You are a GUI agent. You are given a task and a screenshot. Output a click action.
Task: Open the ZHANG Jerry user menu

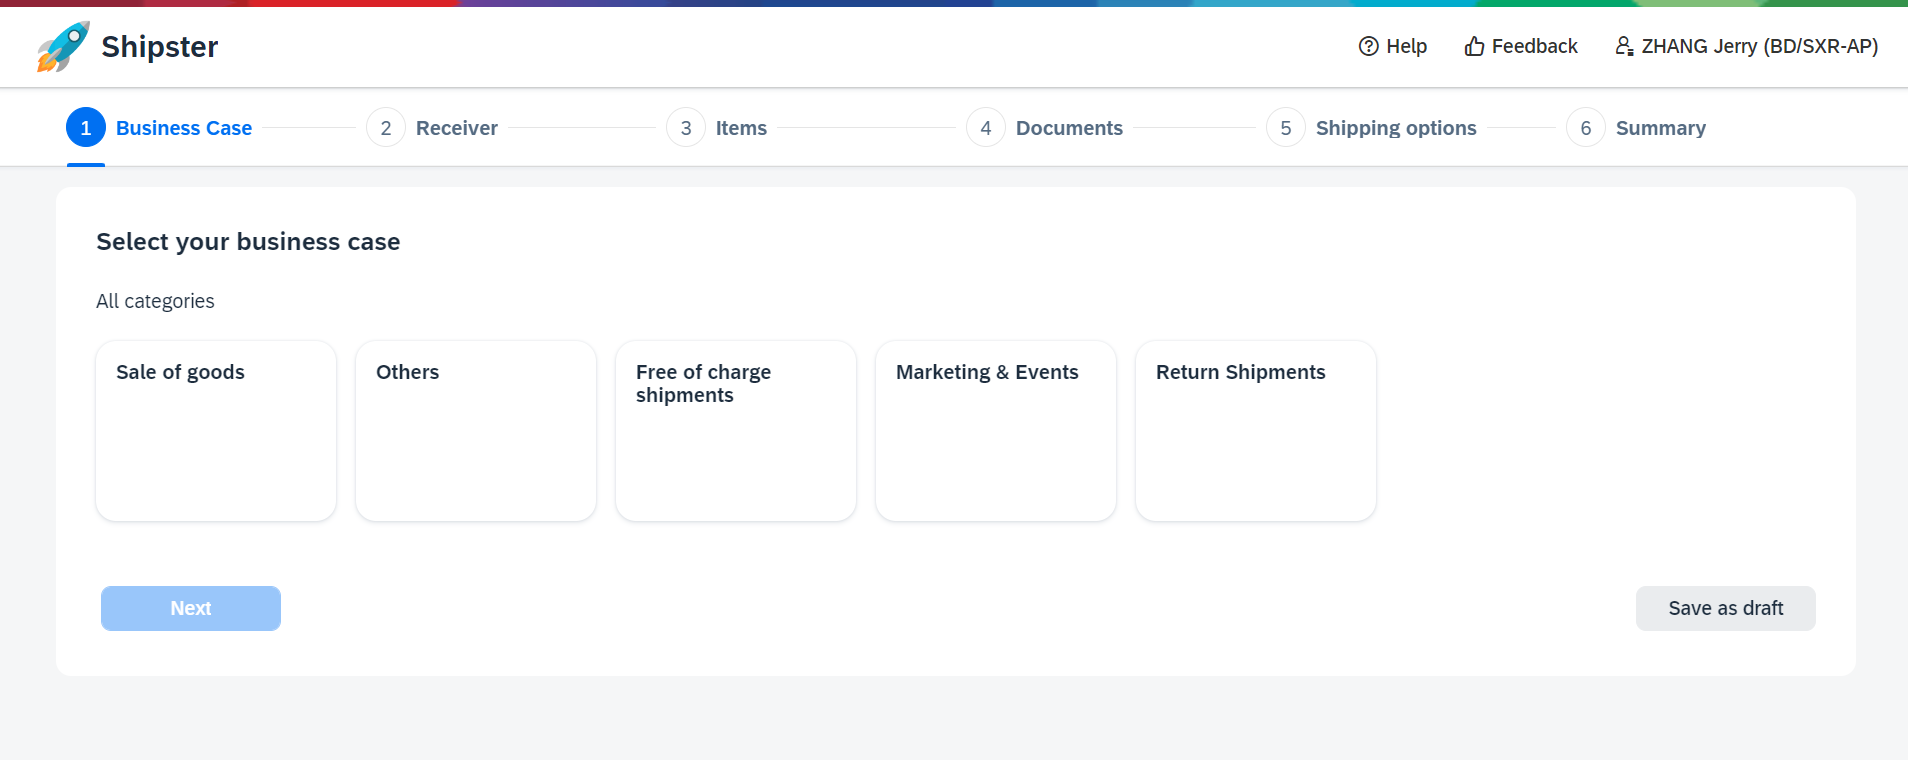1759,46
